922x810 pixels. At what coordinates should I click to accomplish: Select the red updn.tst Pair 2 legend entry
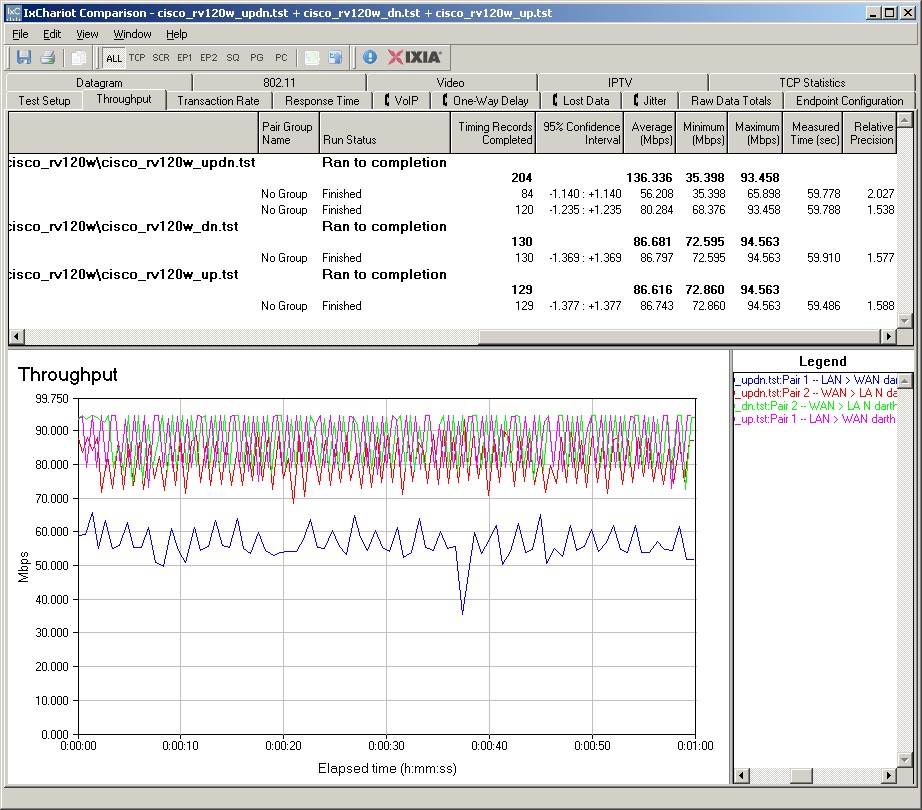pyautogui.click(x=815, y=393)
